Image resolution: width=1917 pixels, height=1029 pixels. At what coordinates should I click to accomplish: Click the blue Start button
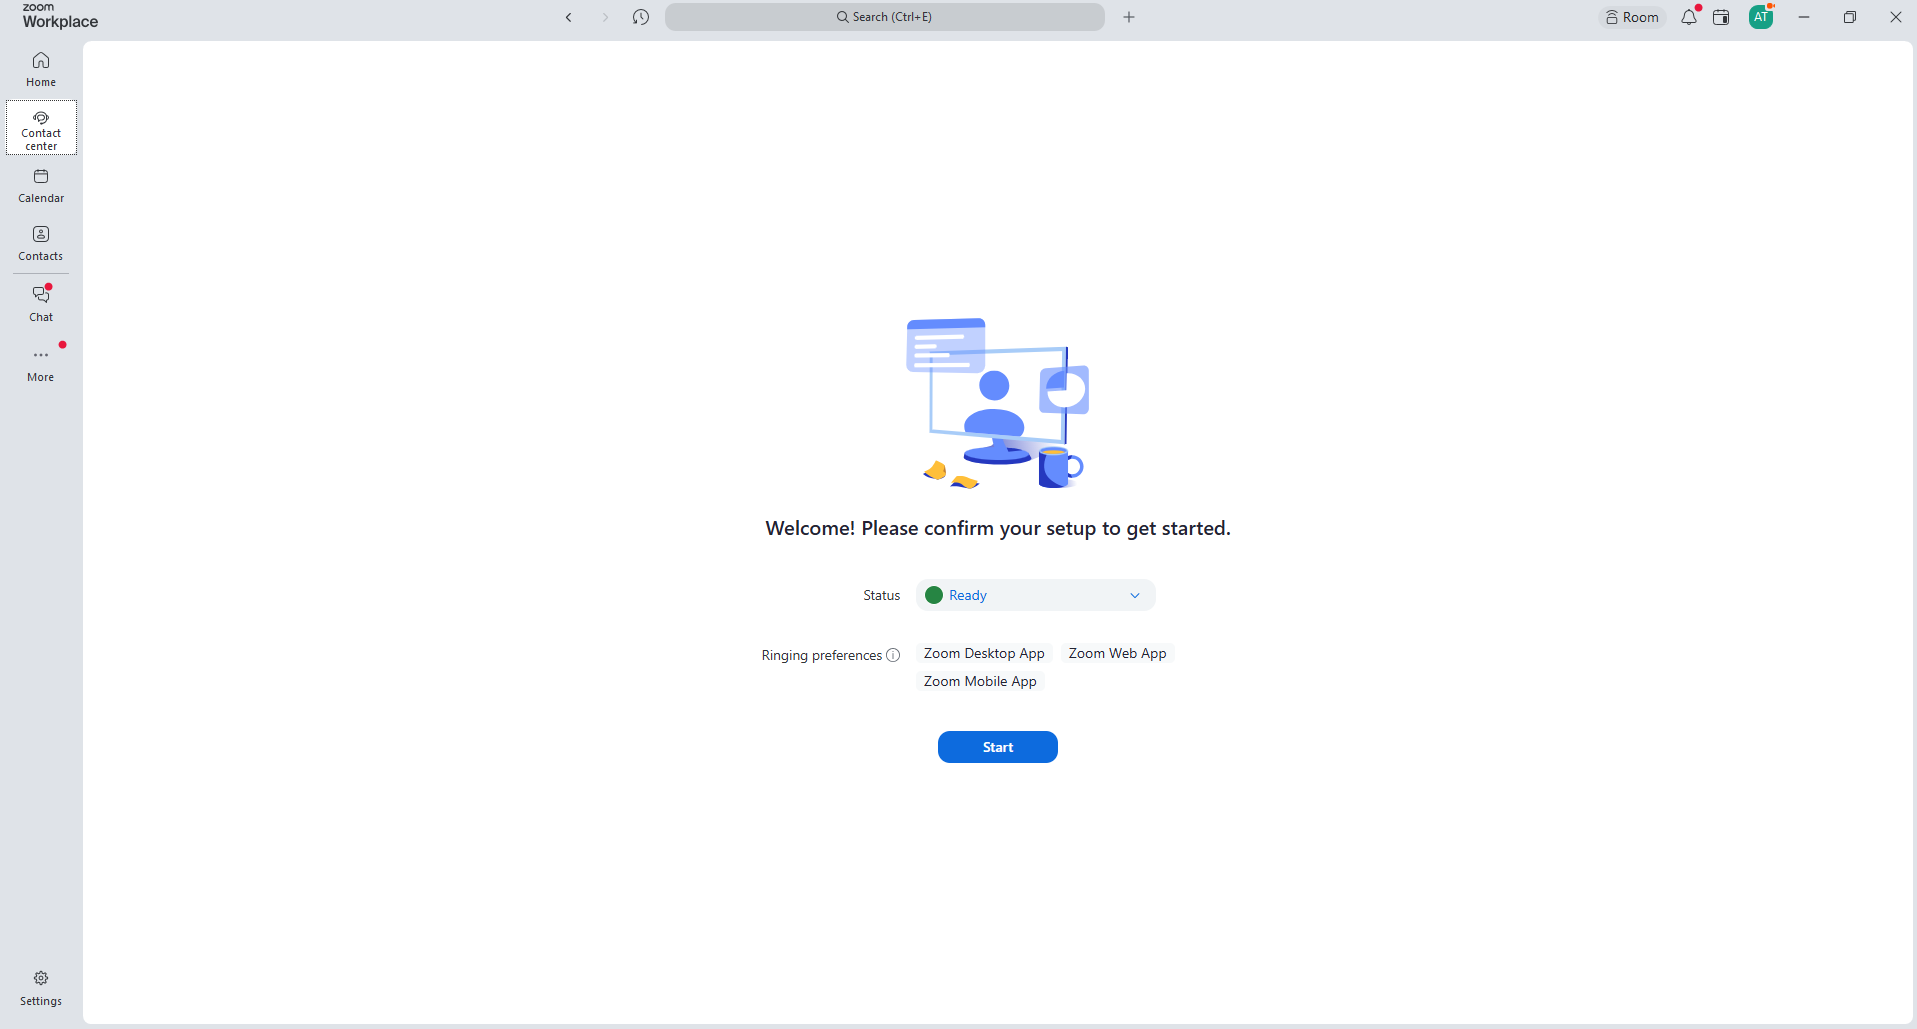coord(998,747)
